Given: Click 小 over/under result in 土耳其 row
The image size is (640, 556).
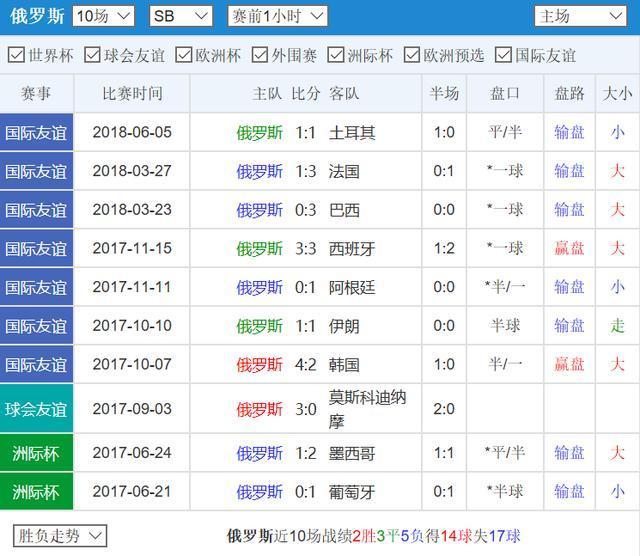Looking at the screenshot, I should (x=618, y=133).
